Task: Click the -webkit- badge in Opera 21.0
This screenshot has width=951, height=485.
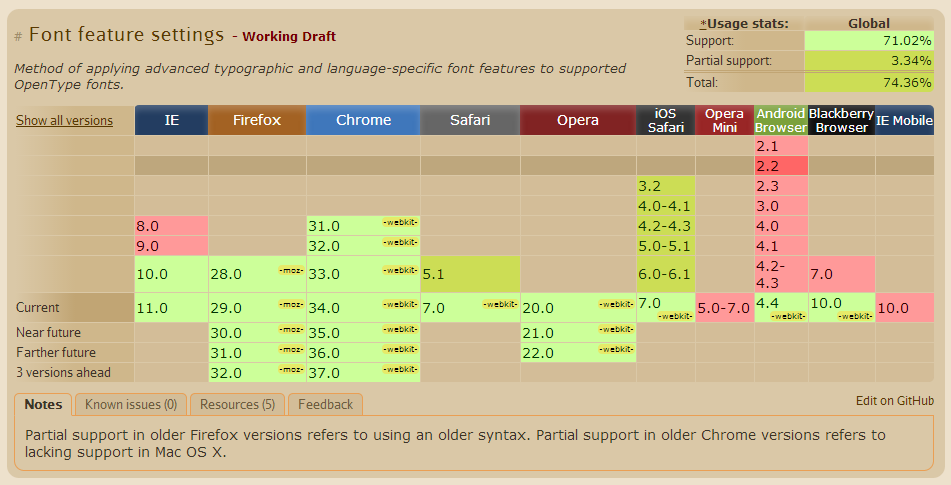Action: 616,329
